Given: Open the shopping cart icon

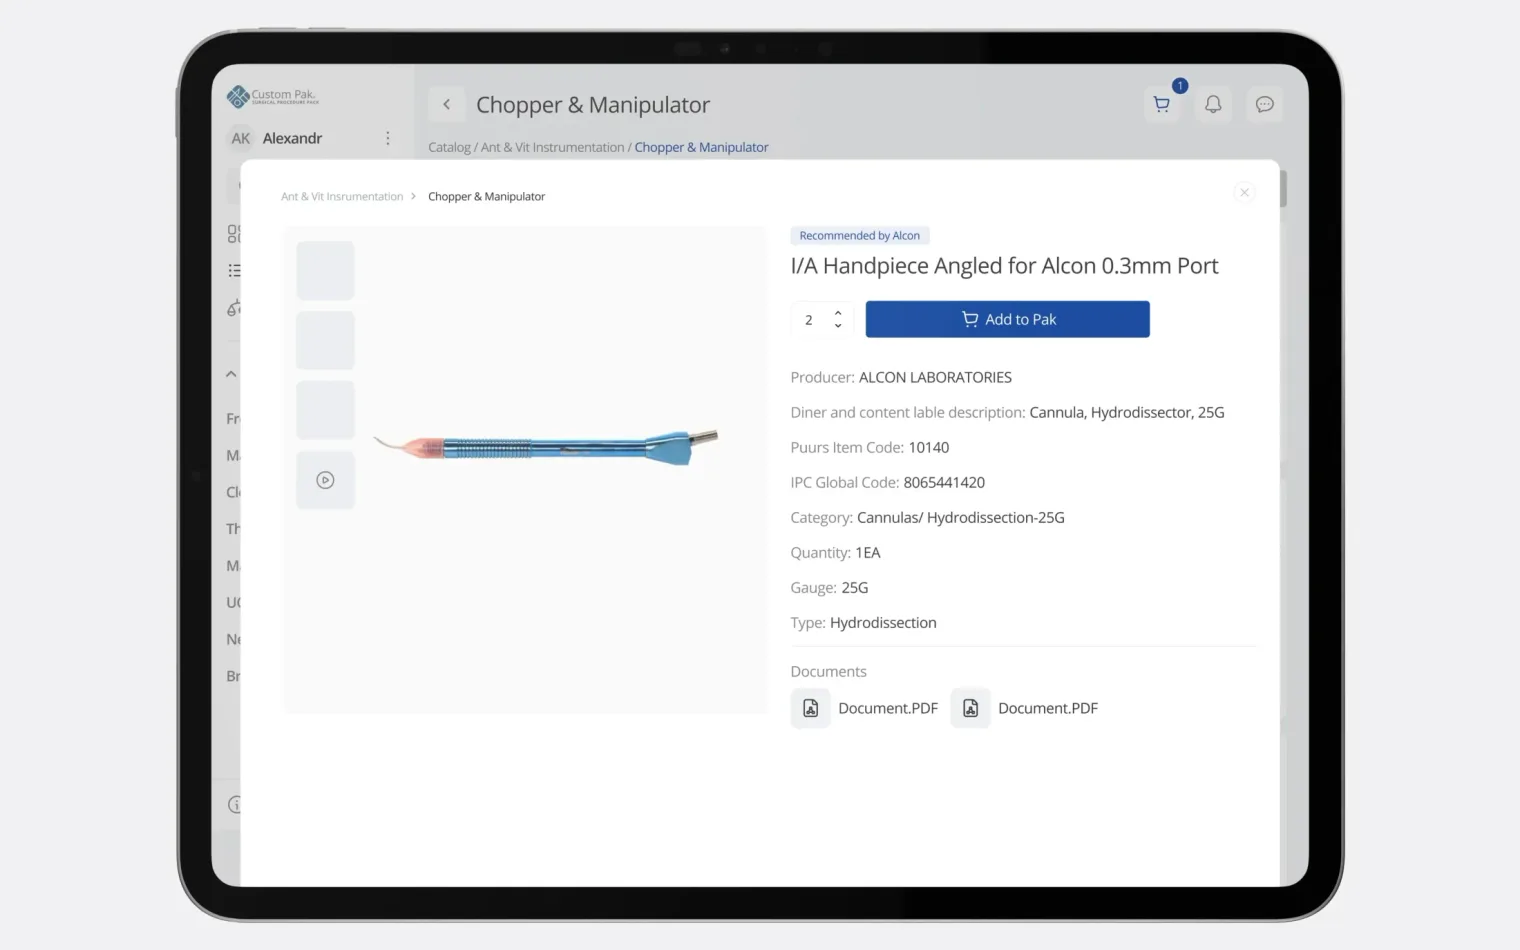Looking at the screenshot, I should coord(1161,104).
